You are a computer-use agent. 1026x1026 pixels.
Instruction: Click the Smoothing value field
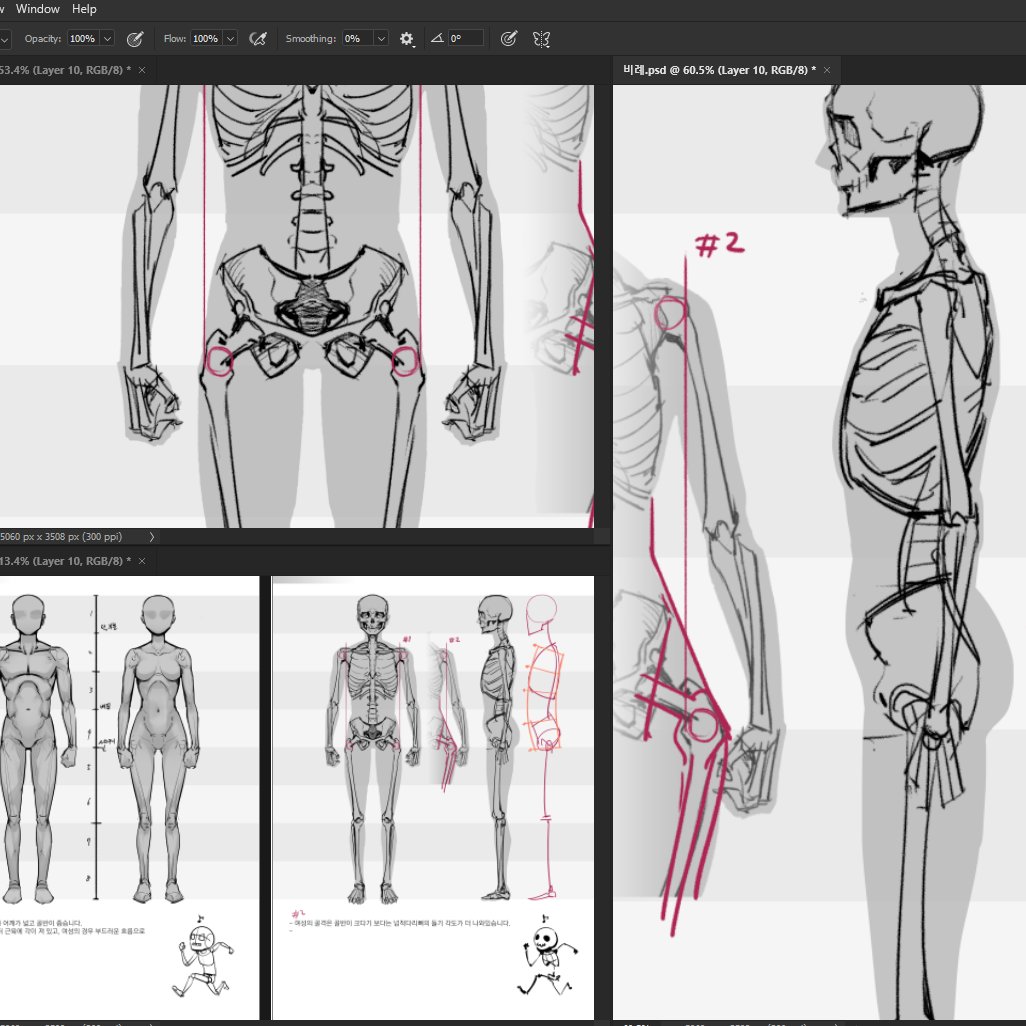pos(357,39)
